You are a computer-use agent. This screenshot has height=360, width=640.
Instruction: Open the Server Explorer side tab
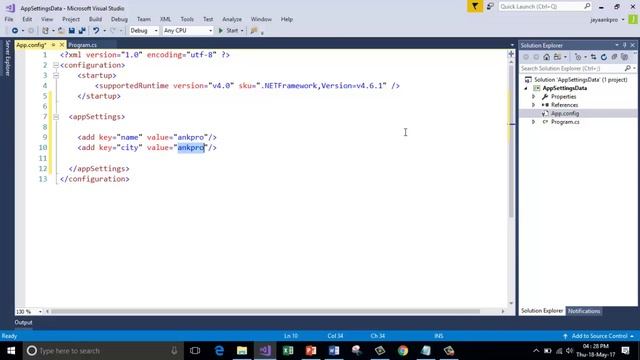coord(7,58)
